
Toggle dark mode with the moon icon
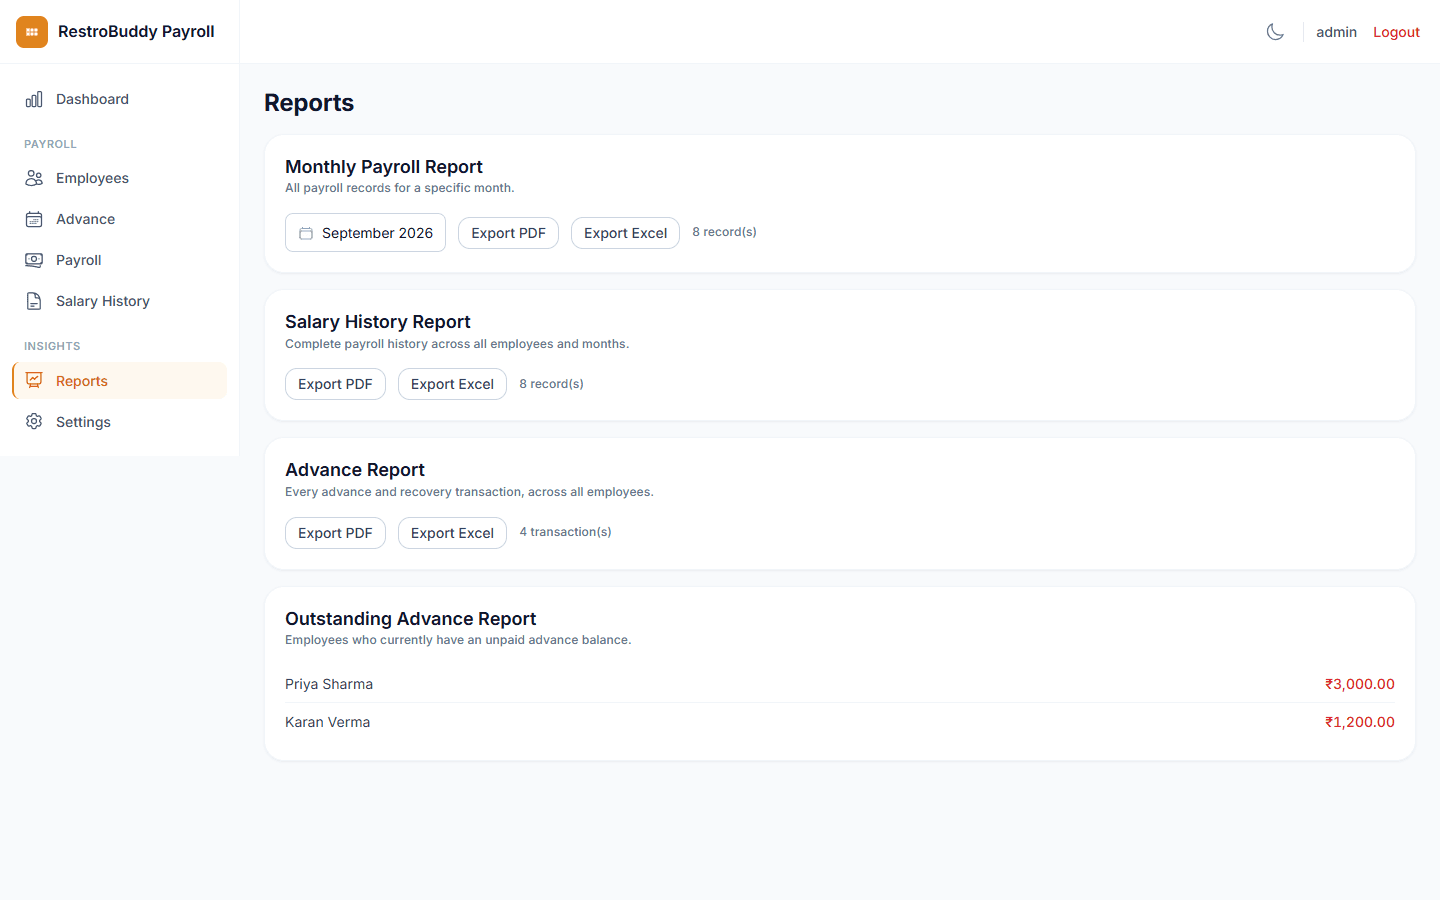pyautogui.click(x=1275, y=32)
